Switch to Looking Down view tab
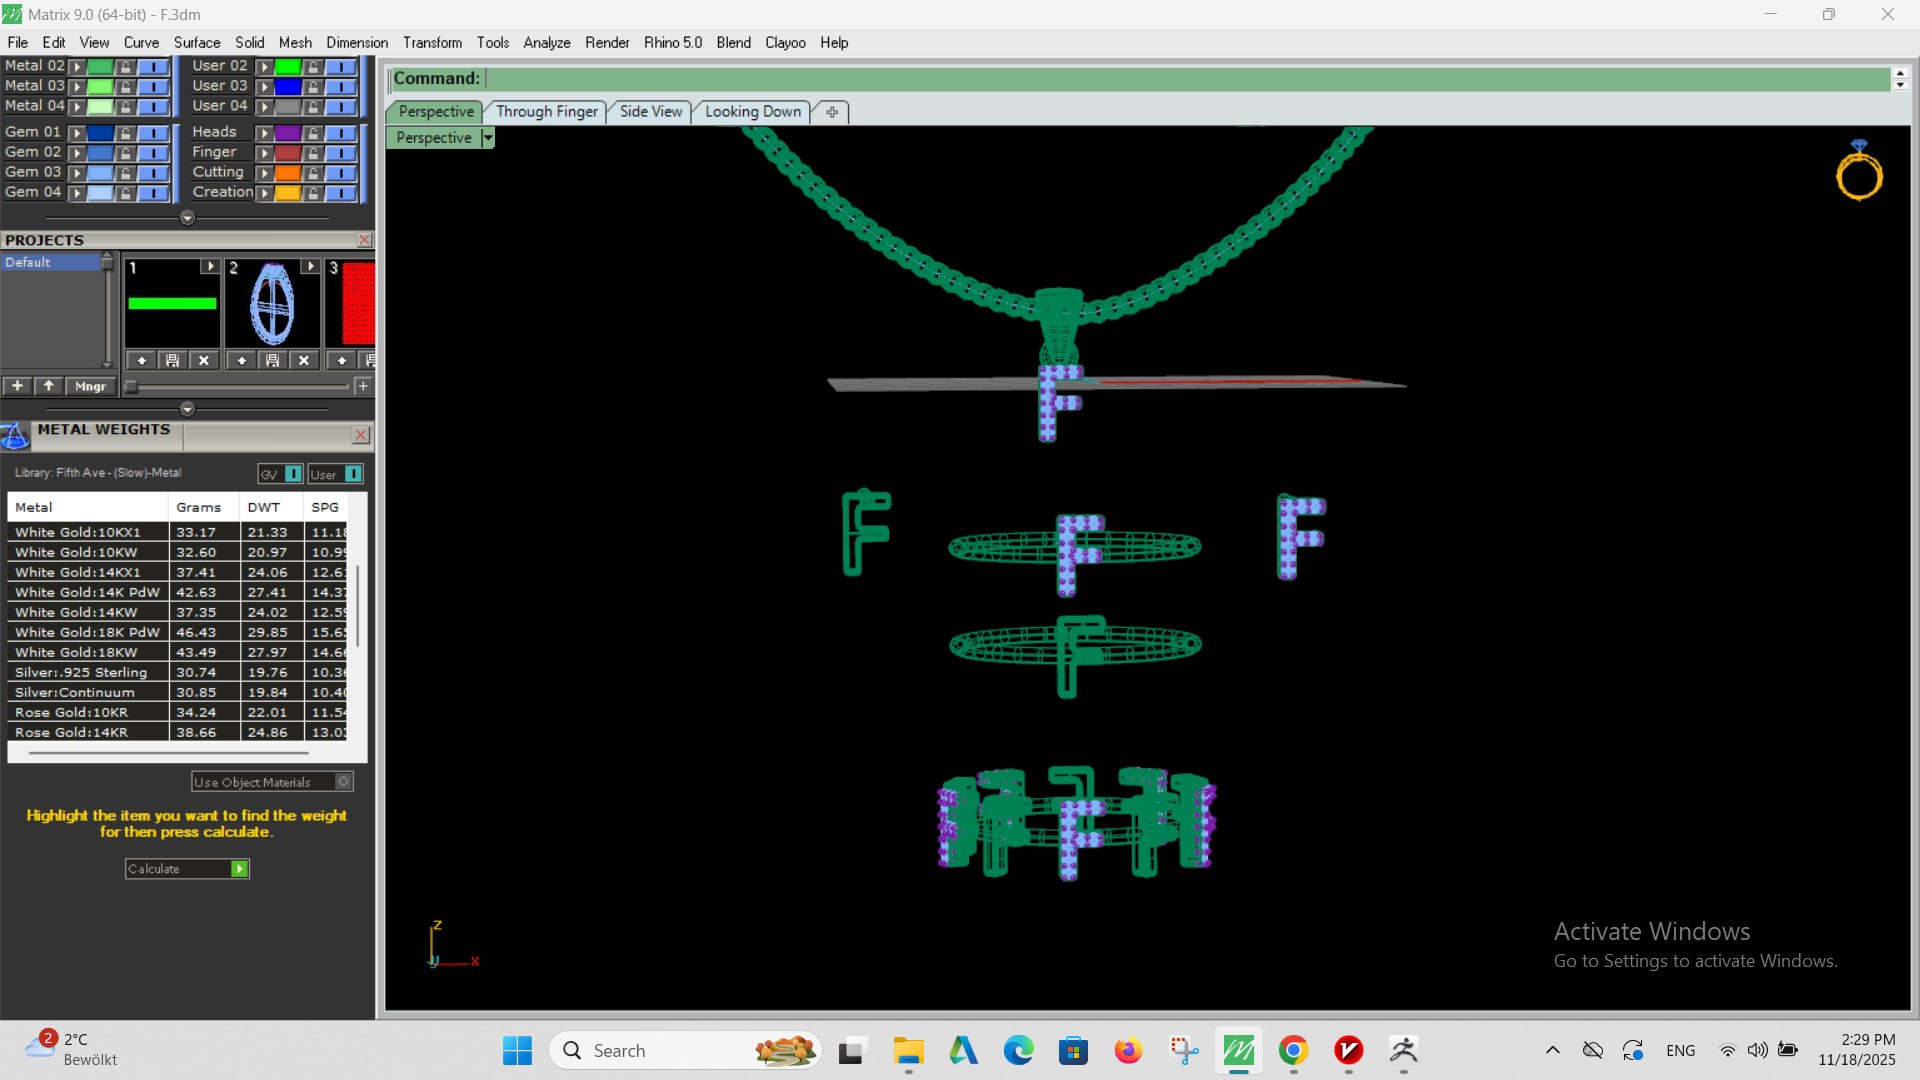The image size is (1920, 1080). pyautogui.click(x=753, y=112)
